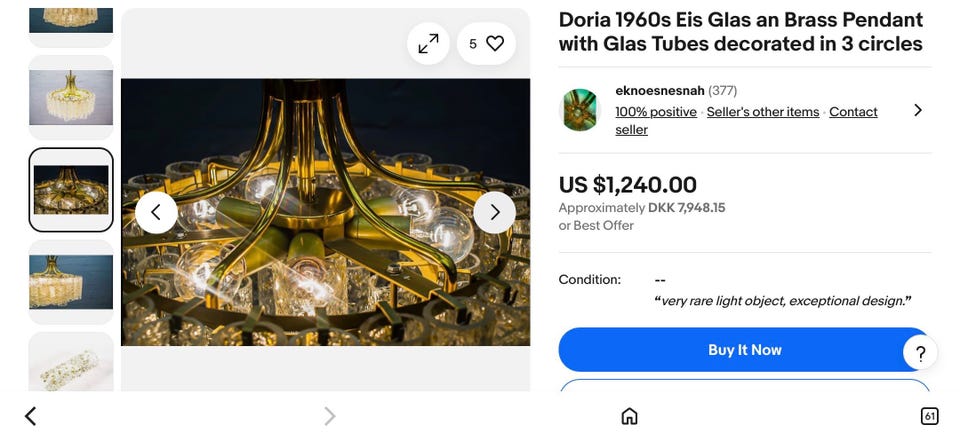Go forward using the browser forward arrow
The width and height of the screenshot is (960, 441).
click(x=330, y=416)
